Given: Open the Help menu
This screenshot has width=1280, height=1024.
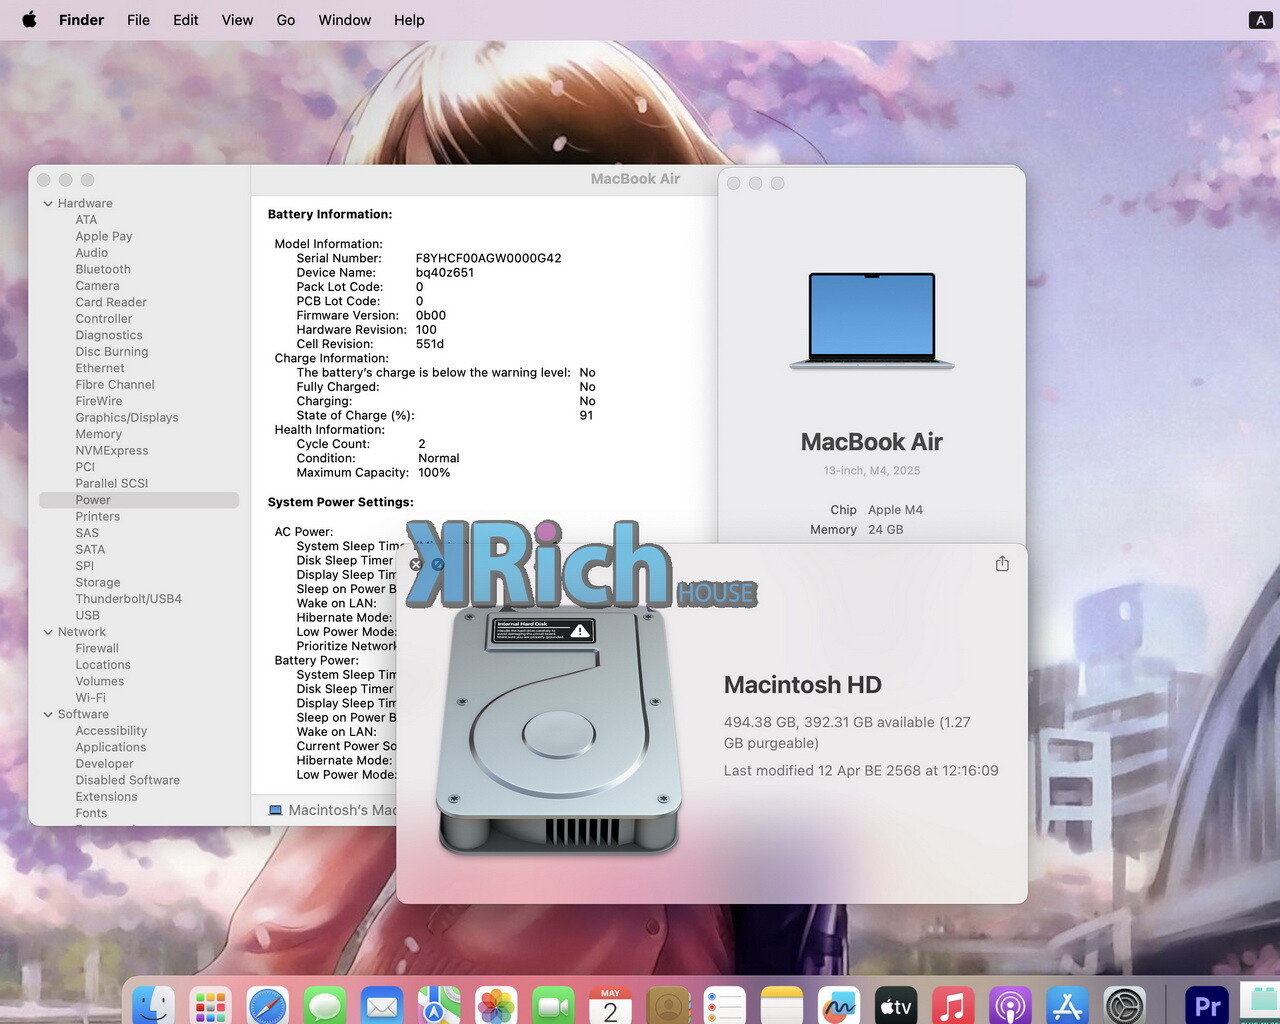Looking at the screenshot, I should pyautogui.click(x=409, y=20).
